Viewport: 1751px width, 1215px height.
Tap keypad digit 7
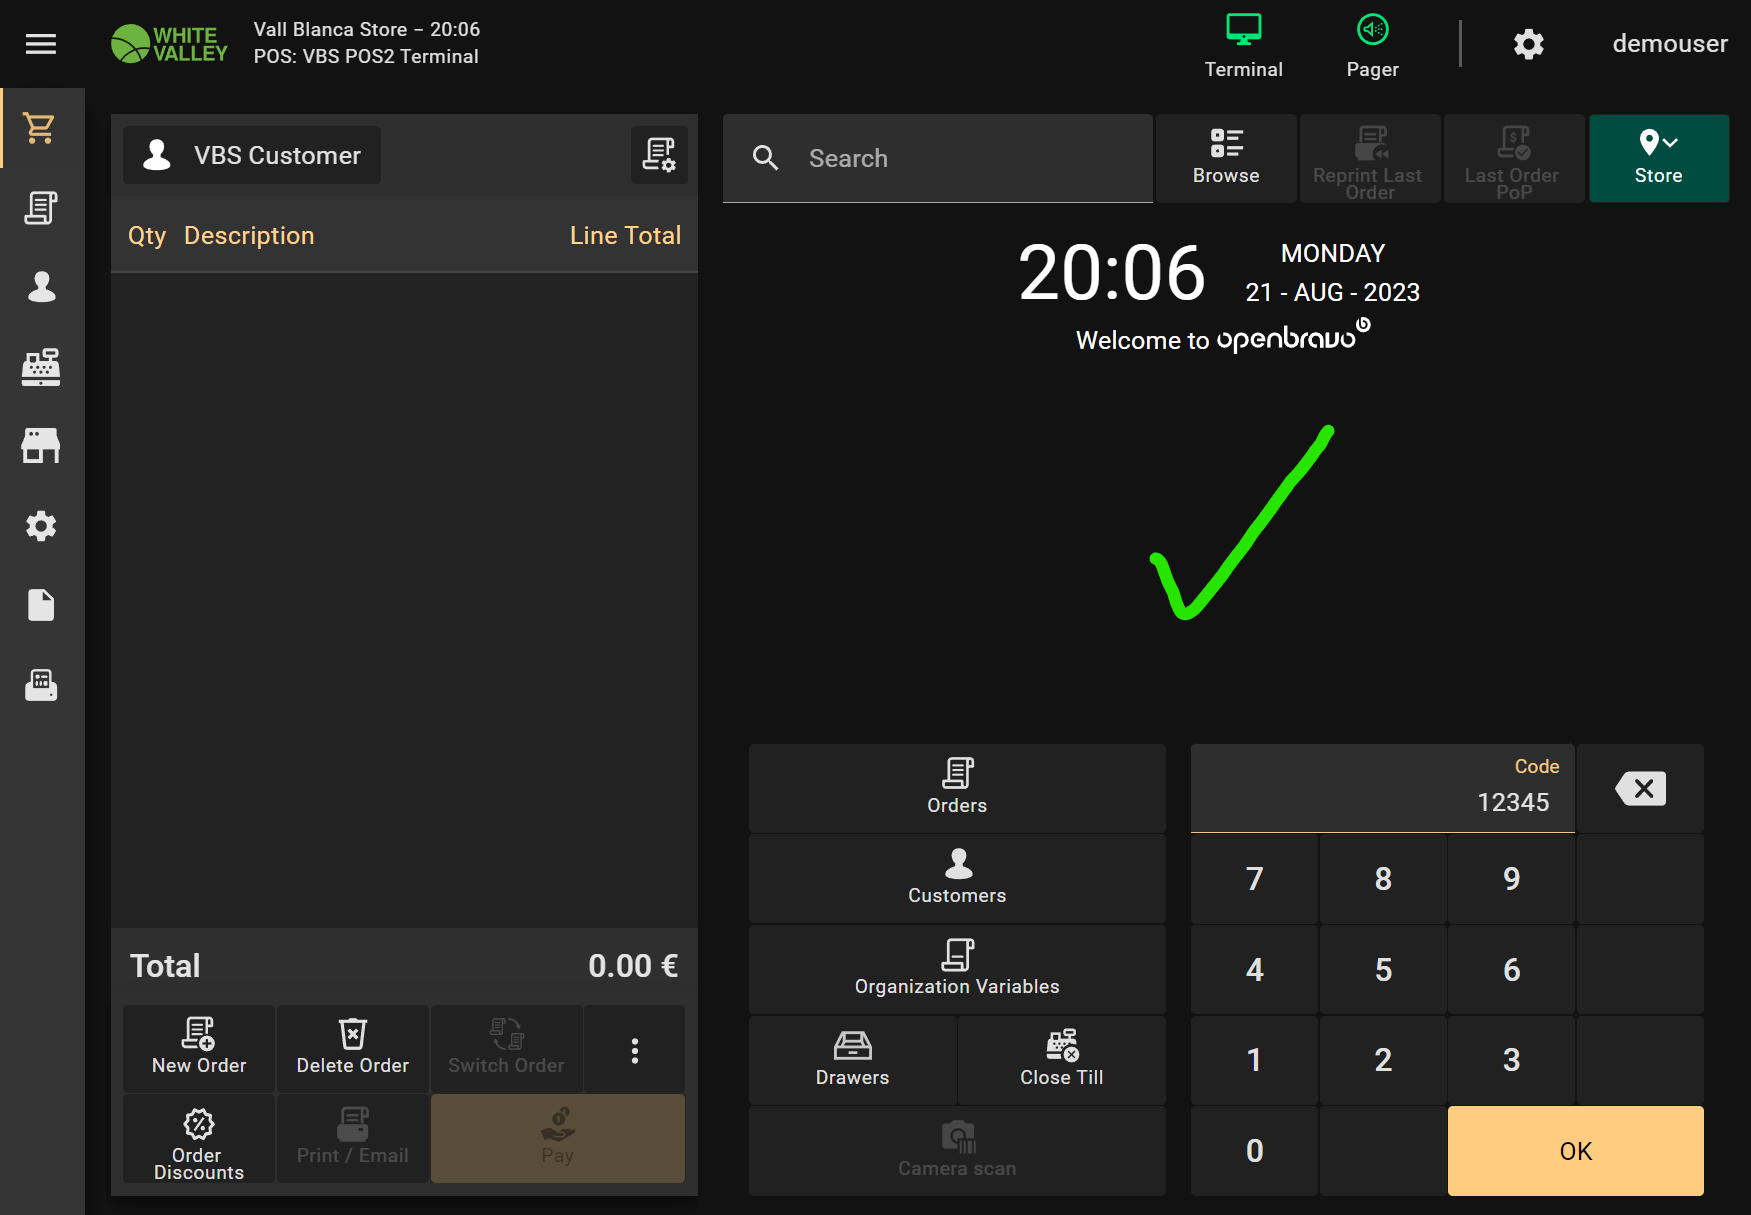(x=1254, y=879)
